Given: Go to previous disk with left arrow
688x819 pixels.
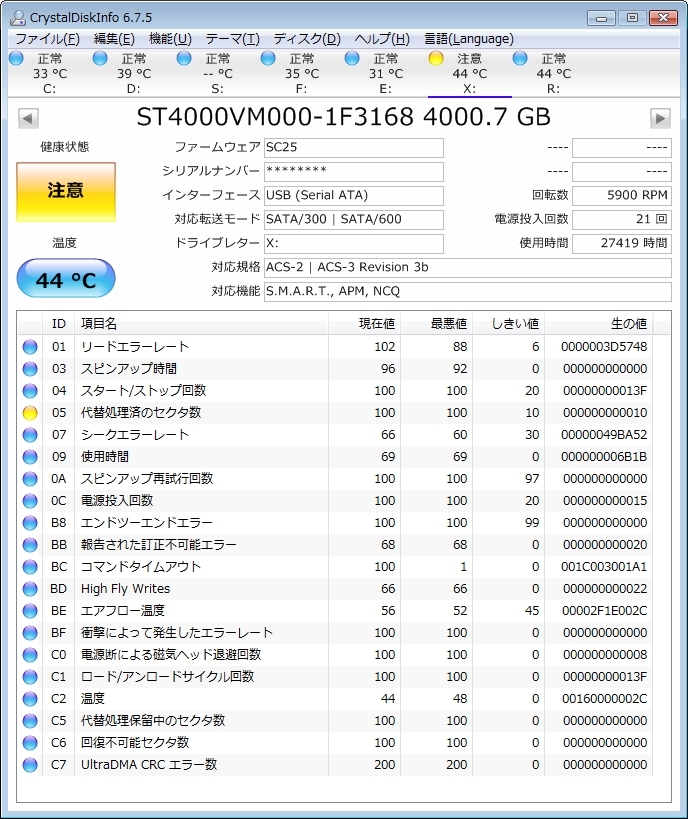Looking at the screenshot, I should coord(28,118).
